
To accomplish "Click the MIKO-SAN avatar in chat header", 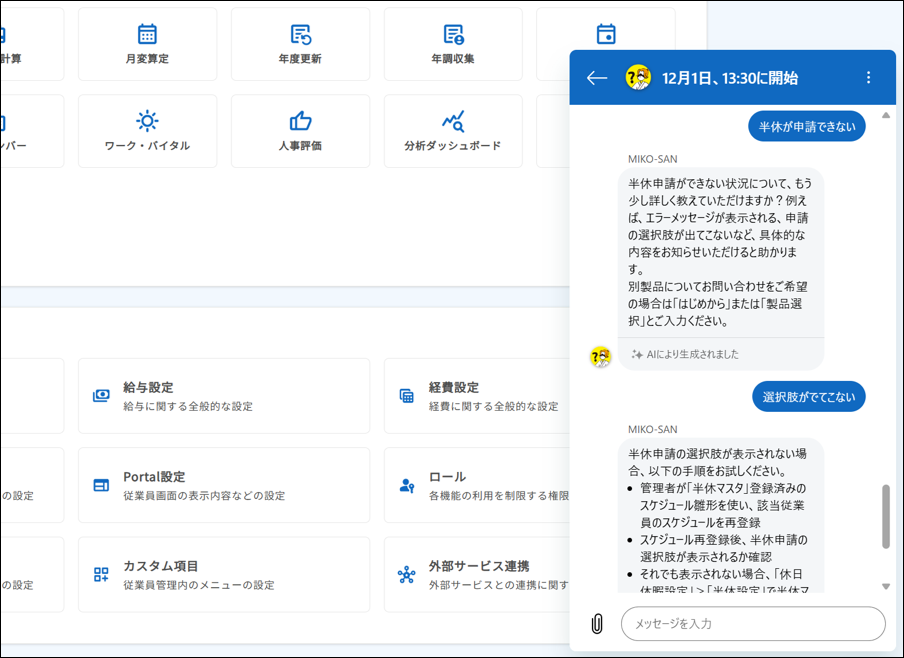I will coord(638,78).
